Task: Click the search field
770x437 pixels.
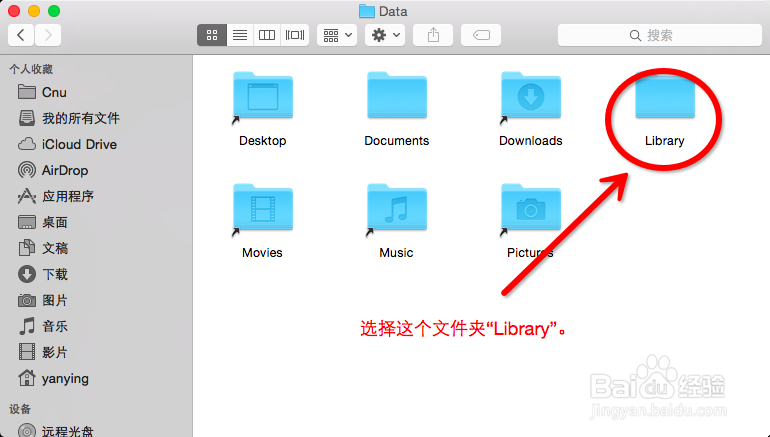Action: click(660, 35)
